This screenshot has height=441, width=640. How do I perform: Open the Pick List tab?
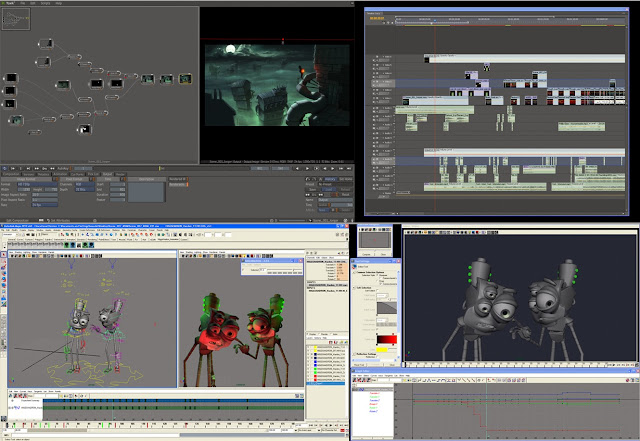93,174
